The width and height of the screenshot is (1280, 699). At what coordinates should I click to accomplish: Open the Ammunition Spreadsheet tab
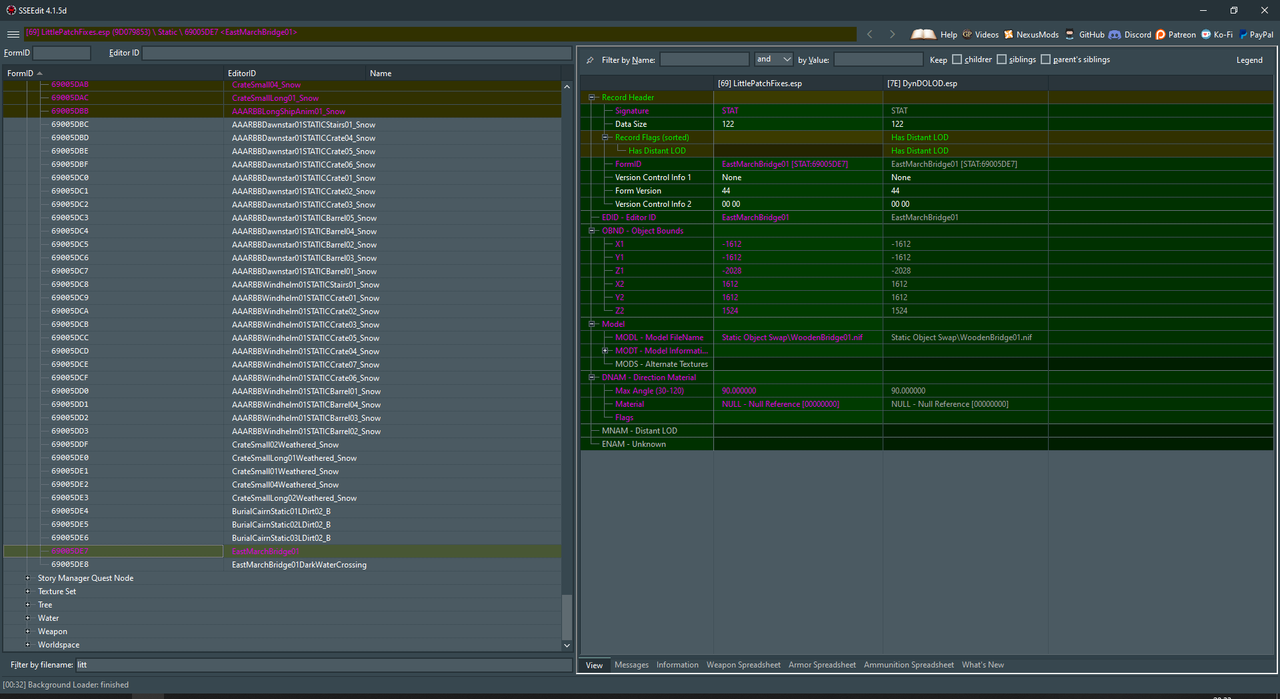pos(909,665)
